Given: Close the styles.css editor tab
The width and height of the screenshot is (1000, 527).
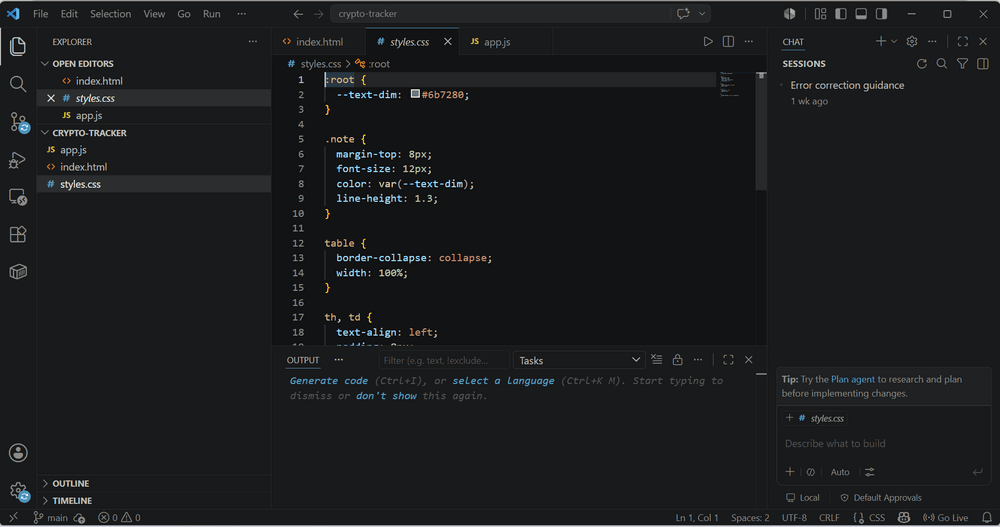Looking at the screenshot, I should pos(448,41).
